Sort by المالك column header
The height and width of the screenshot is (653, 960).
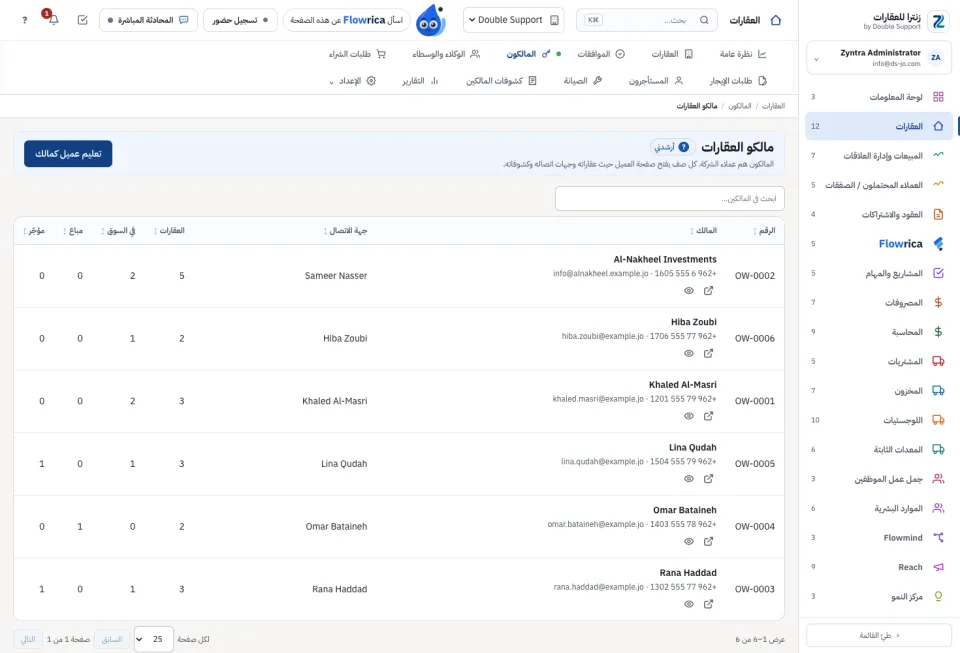pos(703,231)
